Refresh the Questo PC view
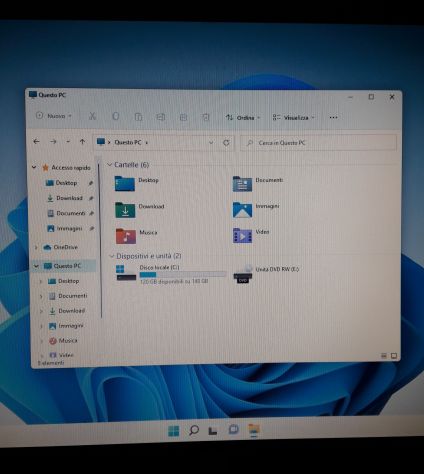This screenshot has width=424, height=474. click(226, 143)
